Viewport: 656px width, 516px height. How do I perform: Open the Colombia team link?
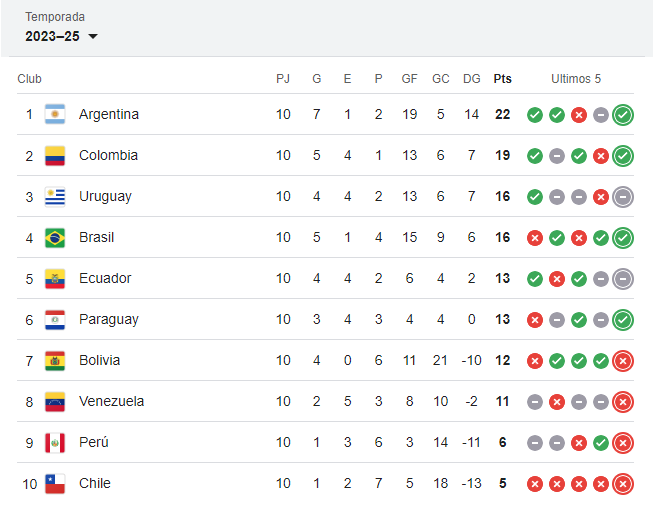coord(108,155)
